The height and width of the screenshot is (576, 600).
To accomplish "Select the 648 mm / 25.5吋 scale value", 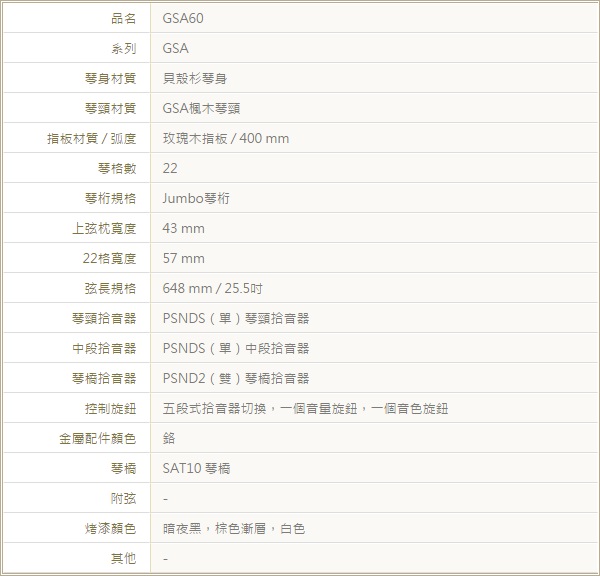I will point(212,288).
